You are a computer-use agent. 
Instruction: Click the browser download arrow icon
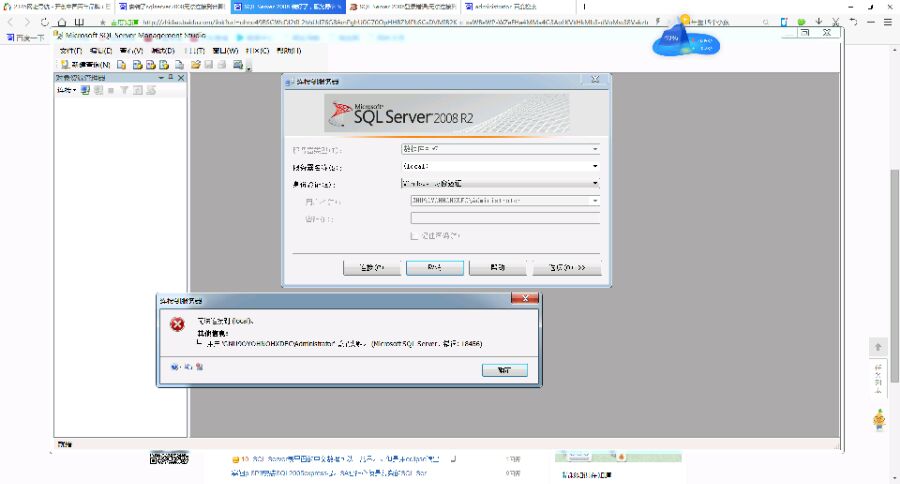click(x=818, y=22)
